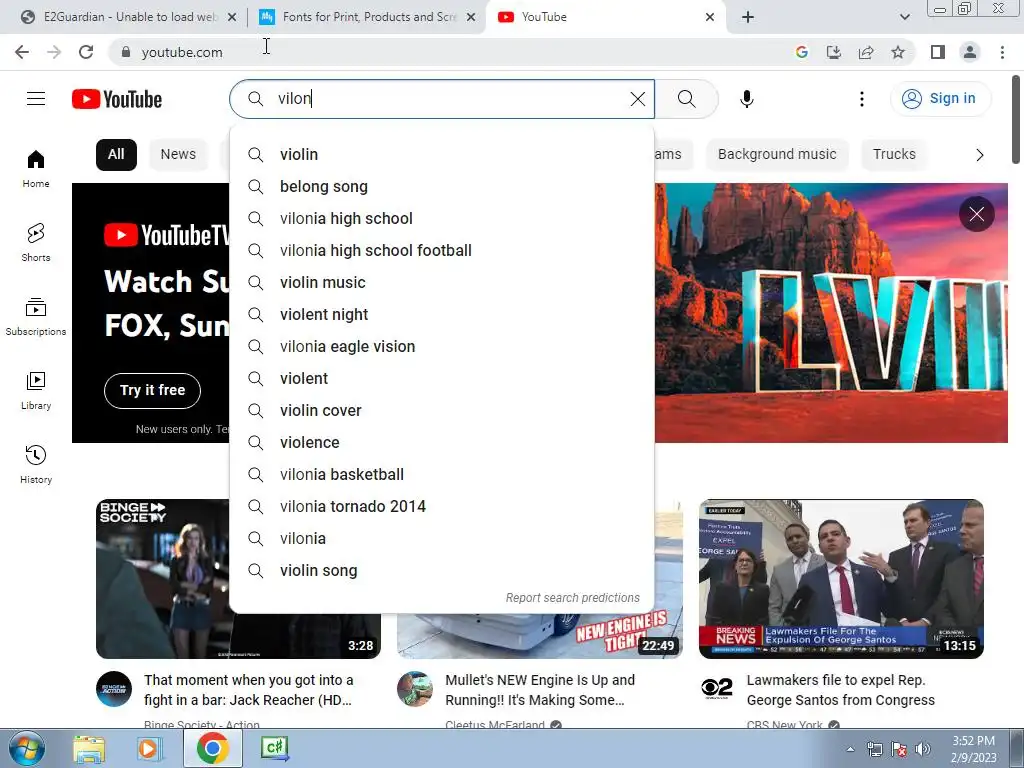Open the YouTube hamburger guide menu
1024x768 pixels.
[x=36, y=99]
